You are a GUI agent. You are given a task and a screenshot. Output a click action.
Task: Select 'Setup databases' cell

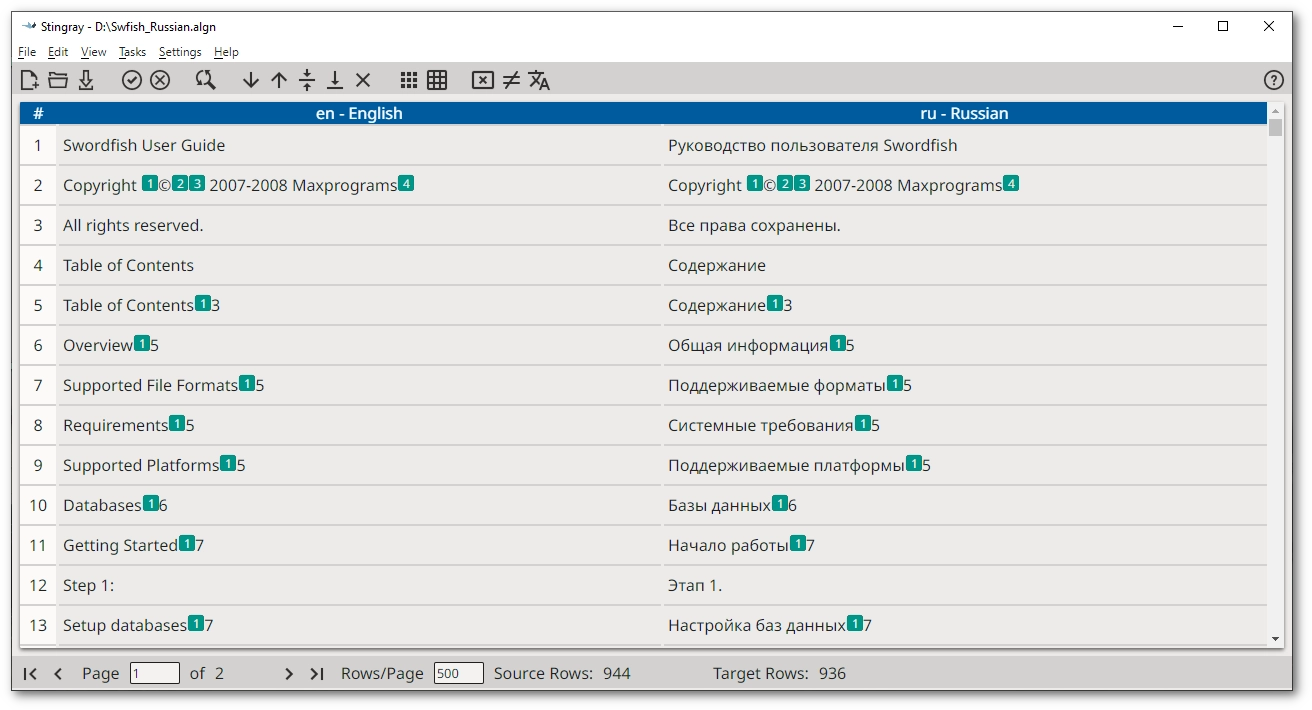359,625
